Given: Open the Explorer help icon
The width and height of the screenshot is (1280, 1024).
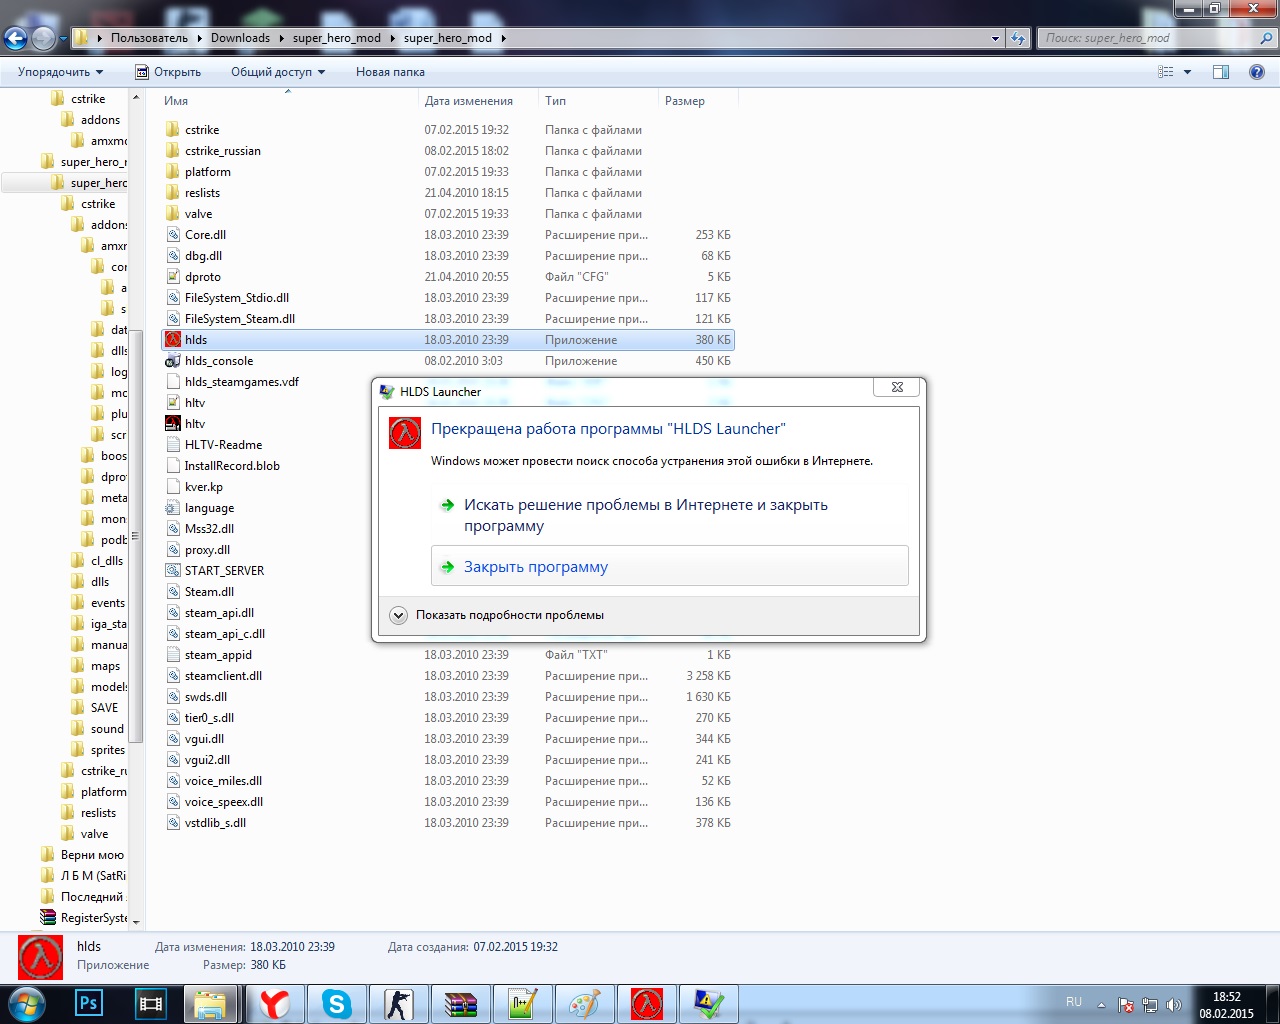Looking at the screenshot, I should (x=1257, y=72).
